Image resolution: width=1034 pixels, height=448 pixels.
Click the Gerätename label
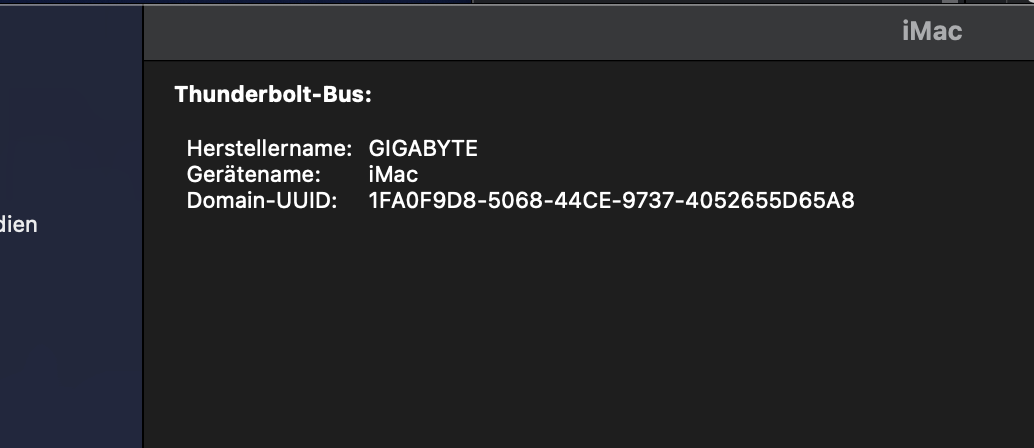coord(253,175)
